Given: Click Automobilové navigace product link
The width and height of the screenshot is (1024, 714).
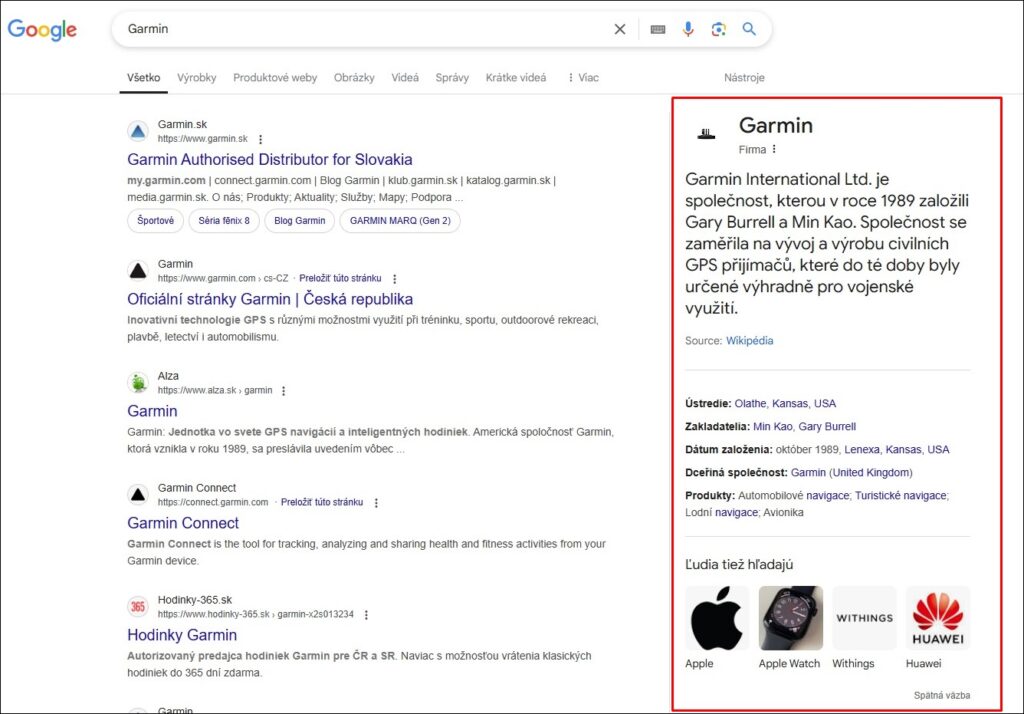Looking at the screenshot, I should click(793, 496).
